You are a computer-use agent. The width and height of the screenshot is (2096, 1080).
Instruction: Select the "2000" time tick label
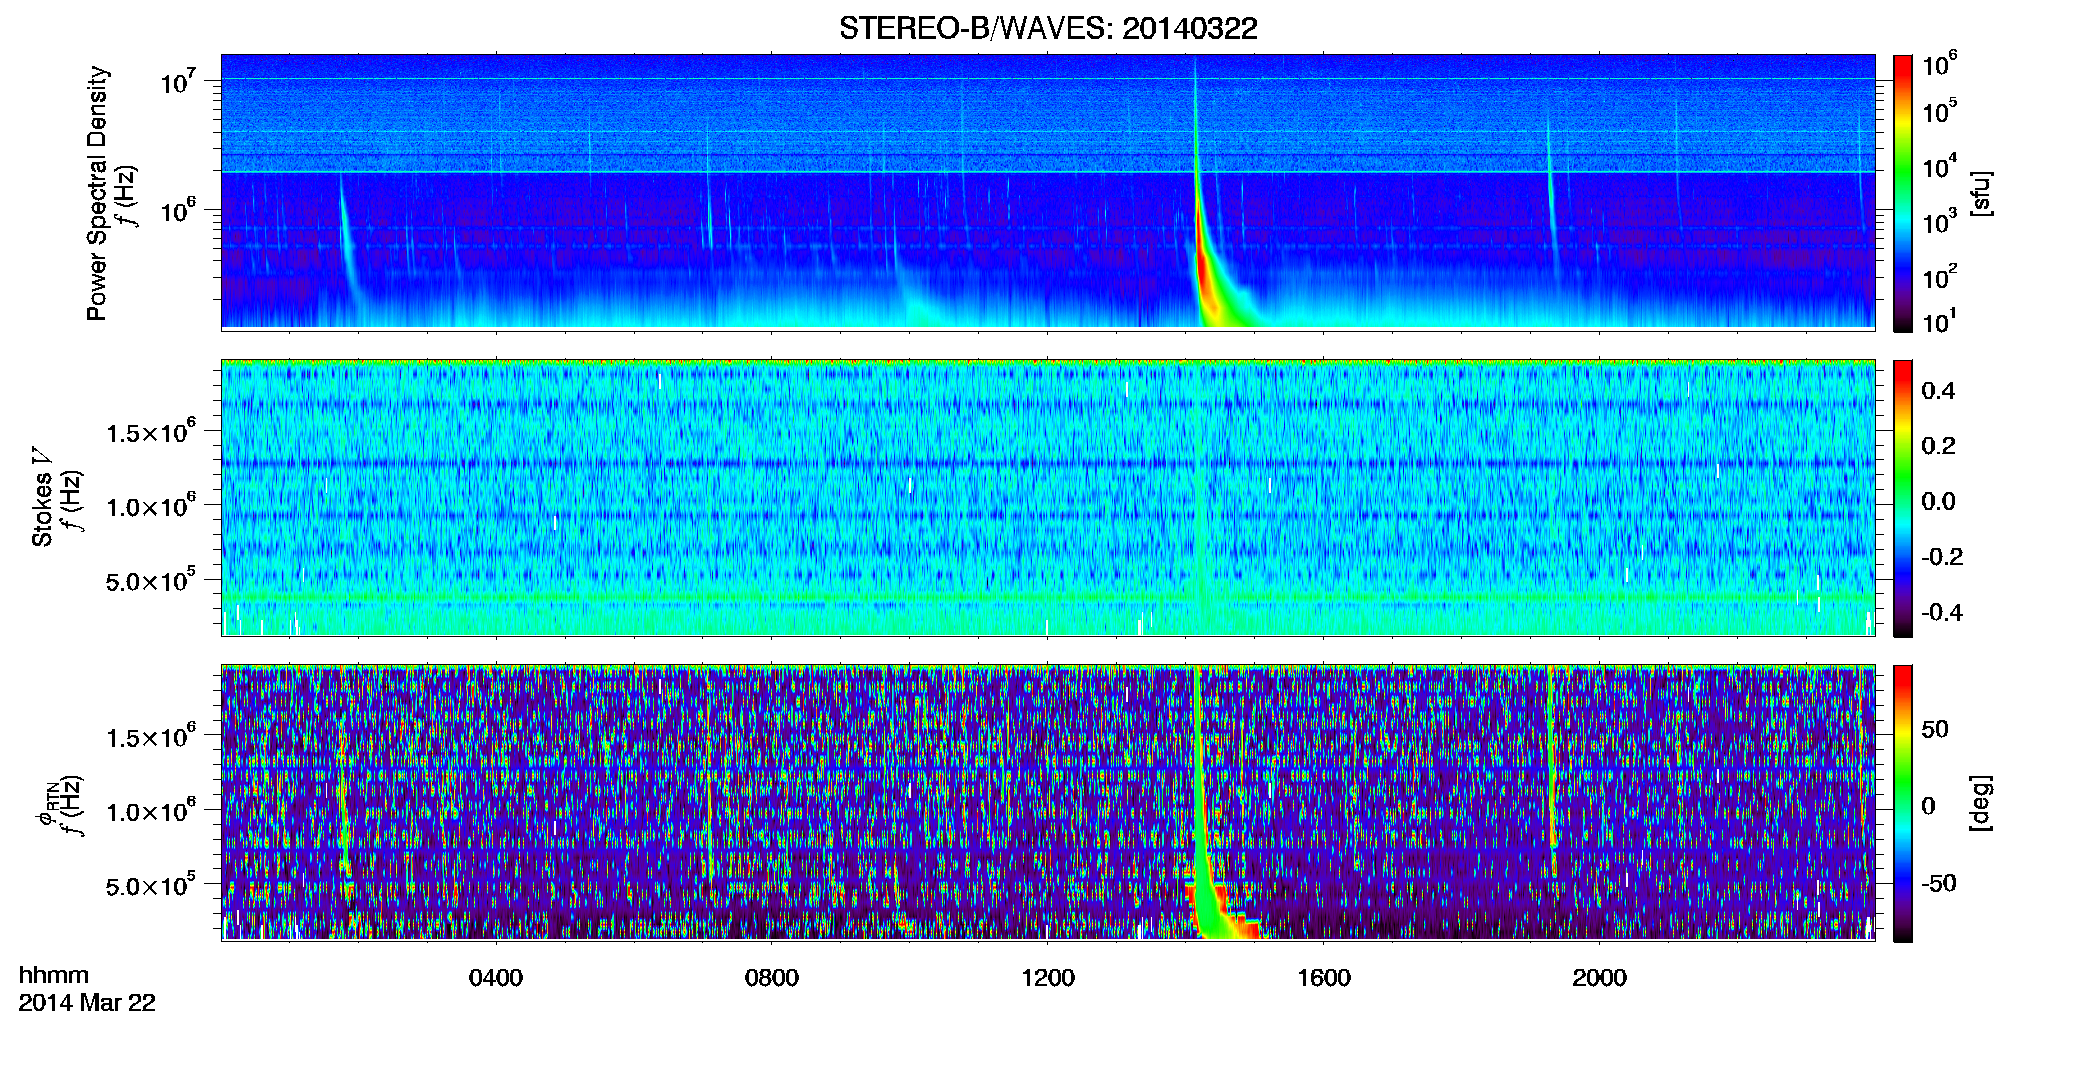coord(1600,978)
